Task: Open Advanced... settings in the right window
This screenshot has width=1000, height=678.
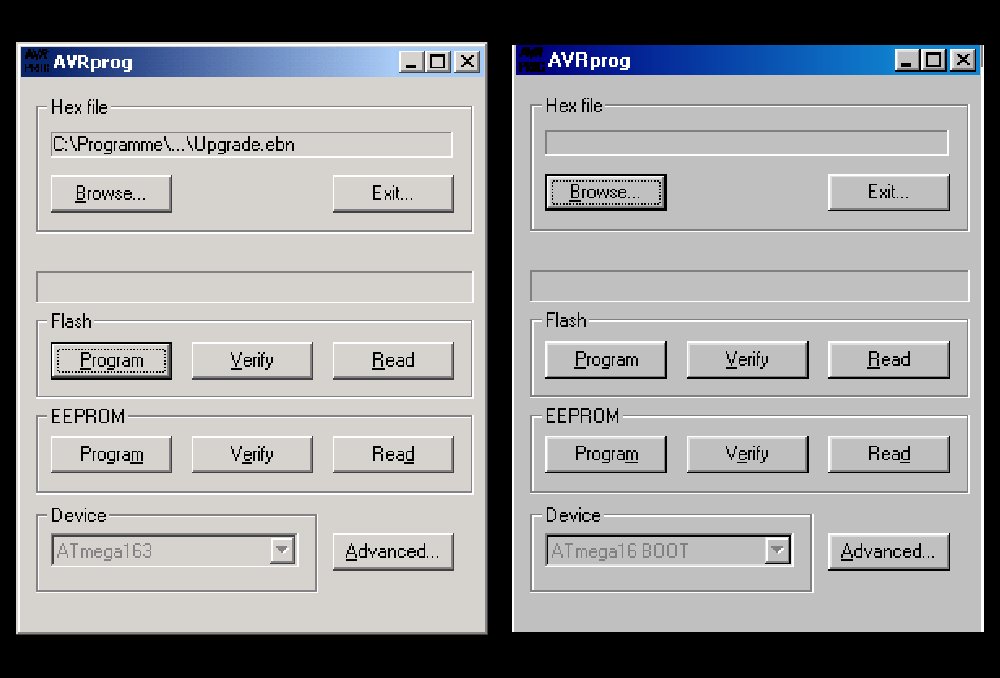Action: [888, 552]
